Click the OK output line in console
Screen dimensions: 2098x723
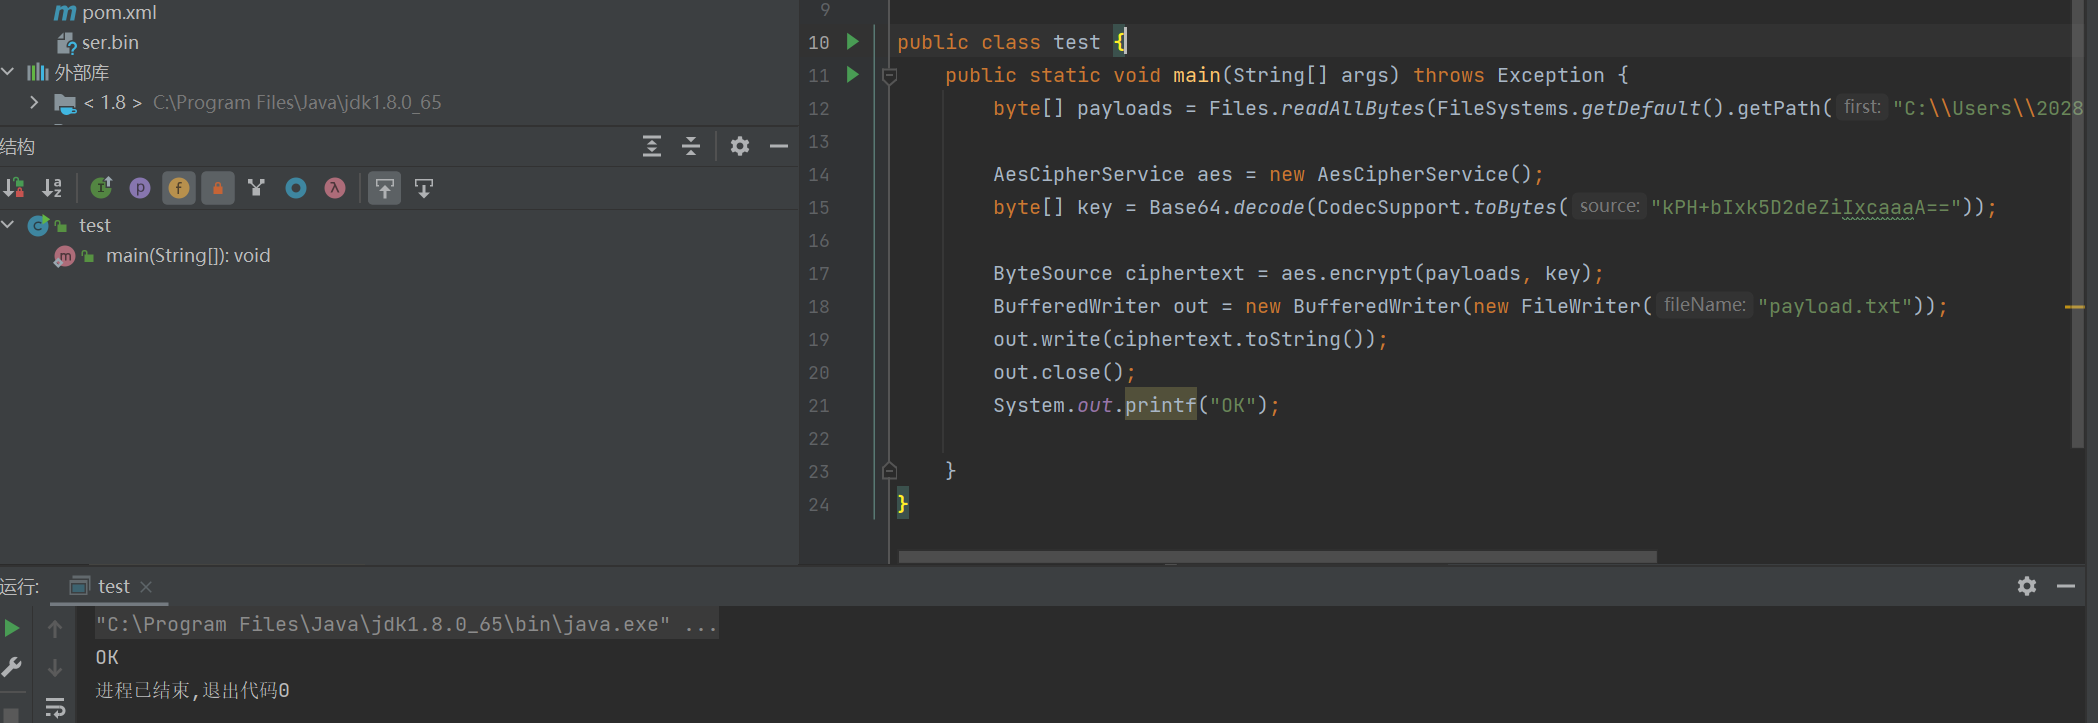[x=107, y=657]
